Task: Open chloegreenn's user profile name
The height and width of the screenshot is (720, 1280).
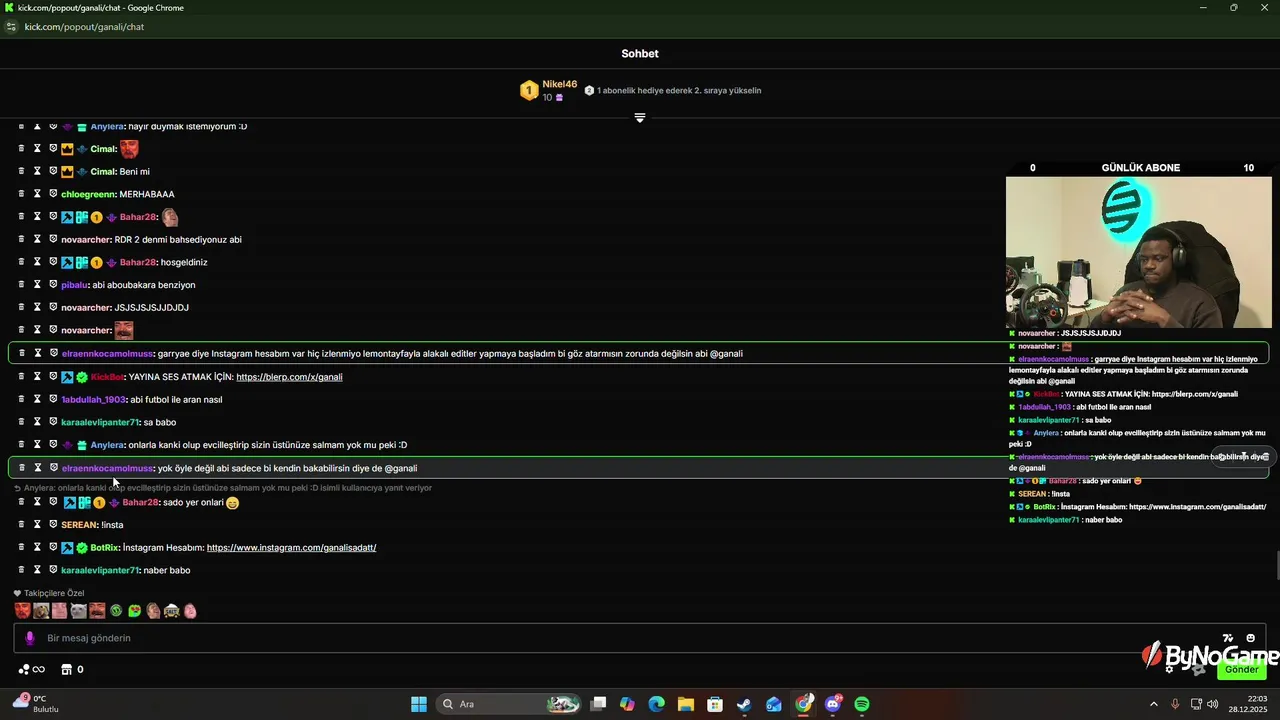Action: [87, 194]
